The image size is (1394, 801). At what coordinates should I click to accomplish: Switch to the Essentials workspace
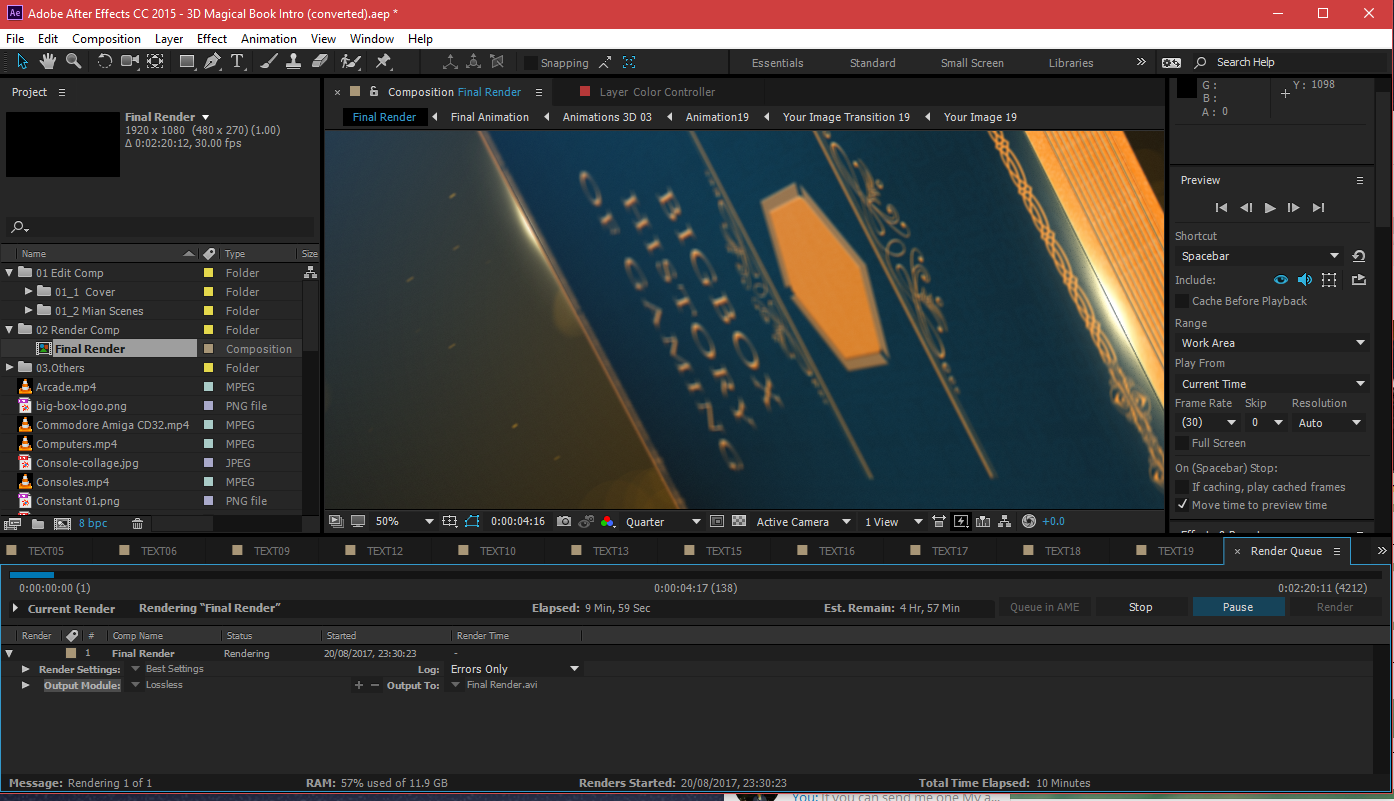tap(777, 63)
